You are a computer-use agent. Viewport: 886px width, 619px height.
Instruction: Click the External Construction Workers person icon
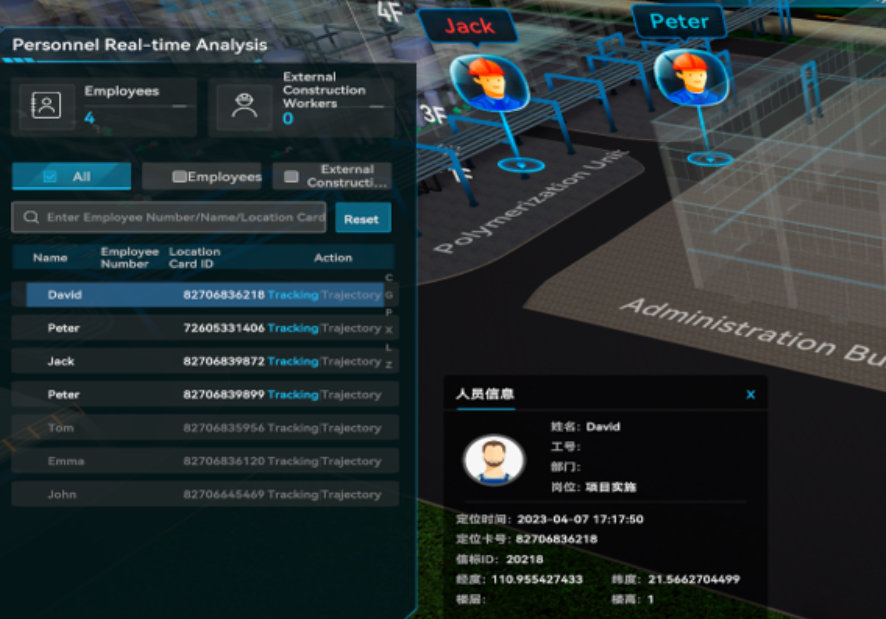coord(245,106)
